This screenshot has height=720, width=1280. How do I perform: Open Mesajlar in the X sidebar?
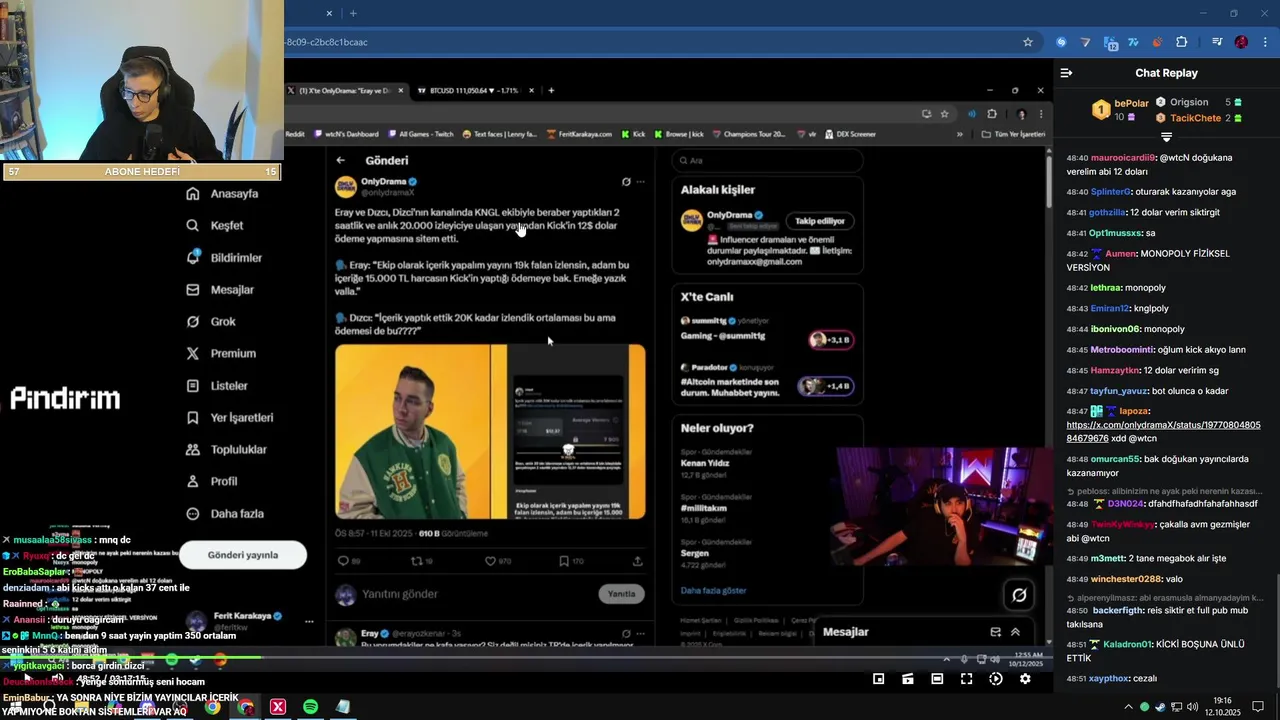pos(220,290)
